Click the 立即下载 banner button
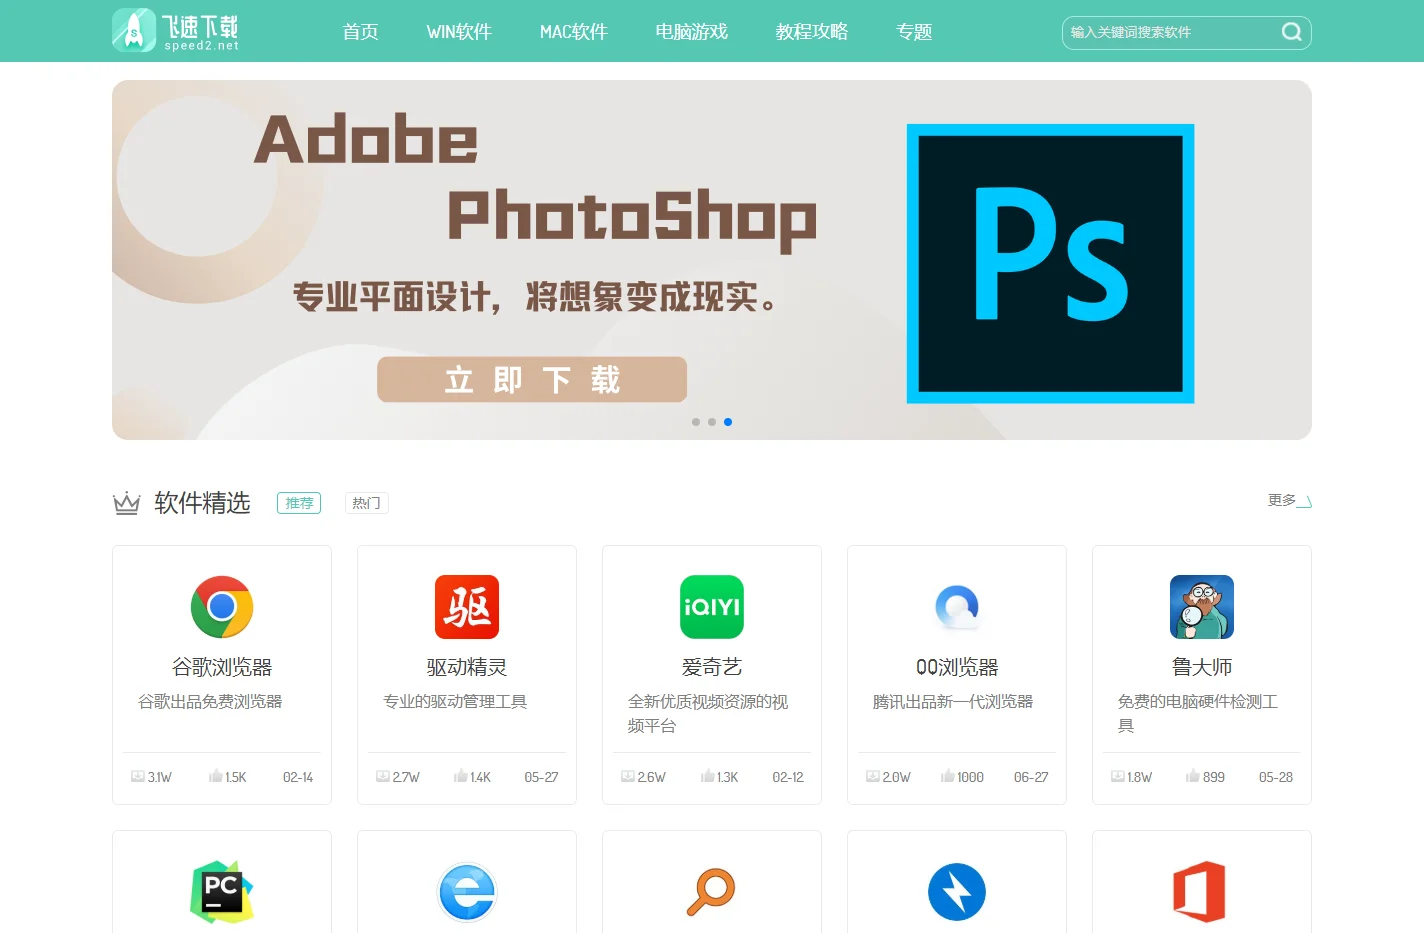This screenshot has width=1424, height=933. [532, 380]
